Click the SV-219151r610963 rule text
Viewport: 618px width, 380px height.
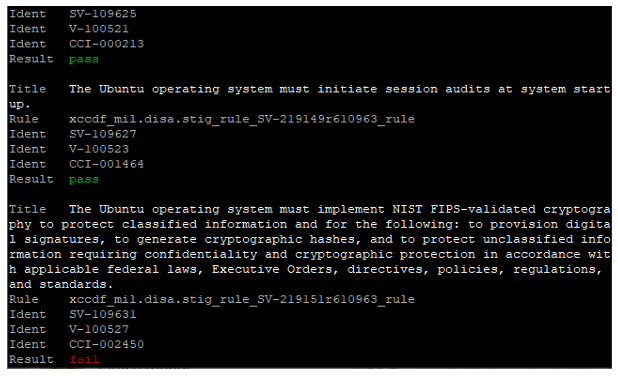pyautogui.click(x=242, y=299)
